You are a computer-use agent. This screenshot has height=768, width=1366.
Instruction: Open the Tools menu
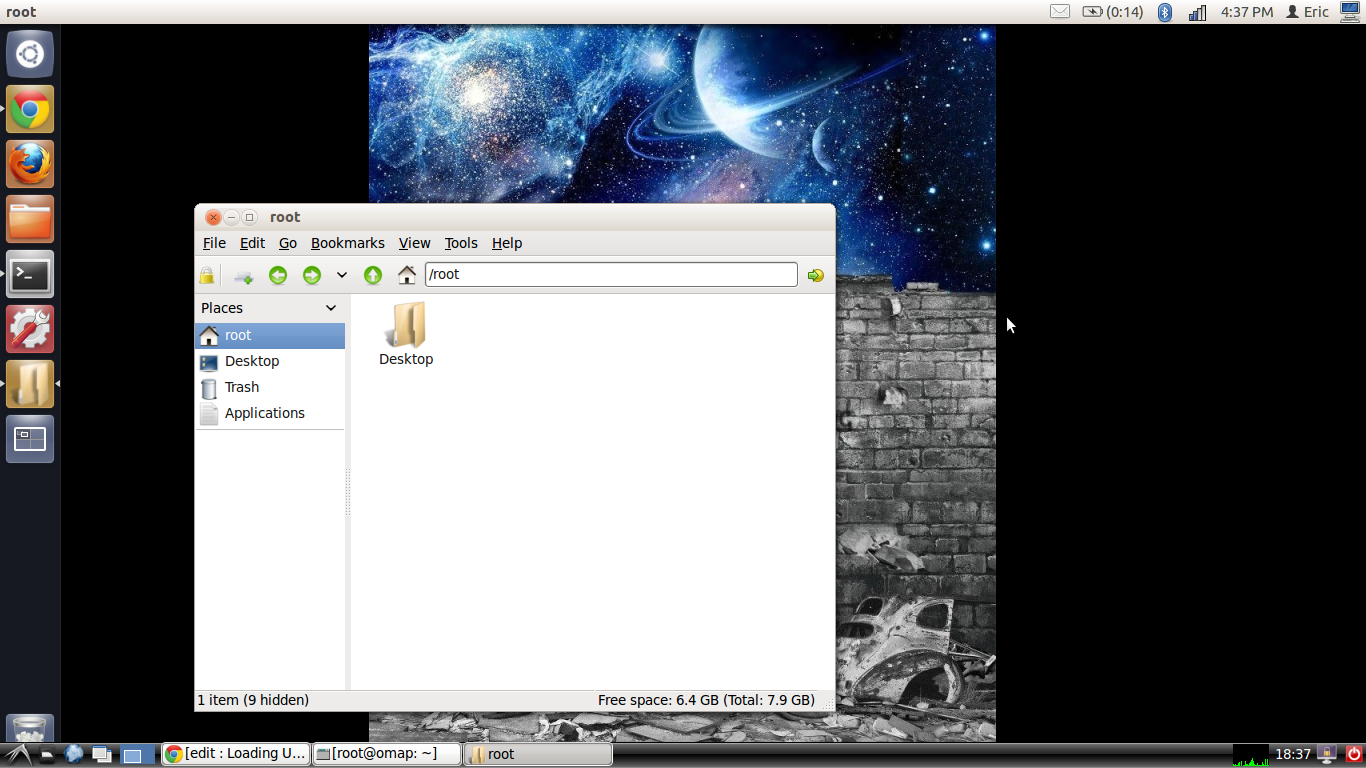461,243
